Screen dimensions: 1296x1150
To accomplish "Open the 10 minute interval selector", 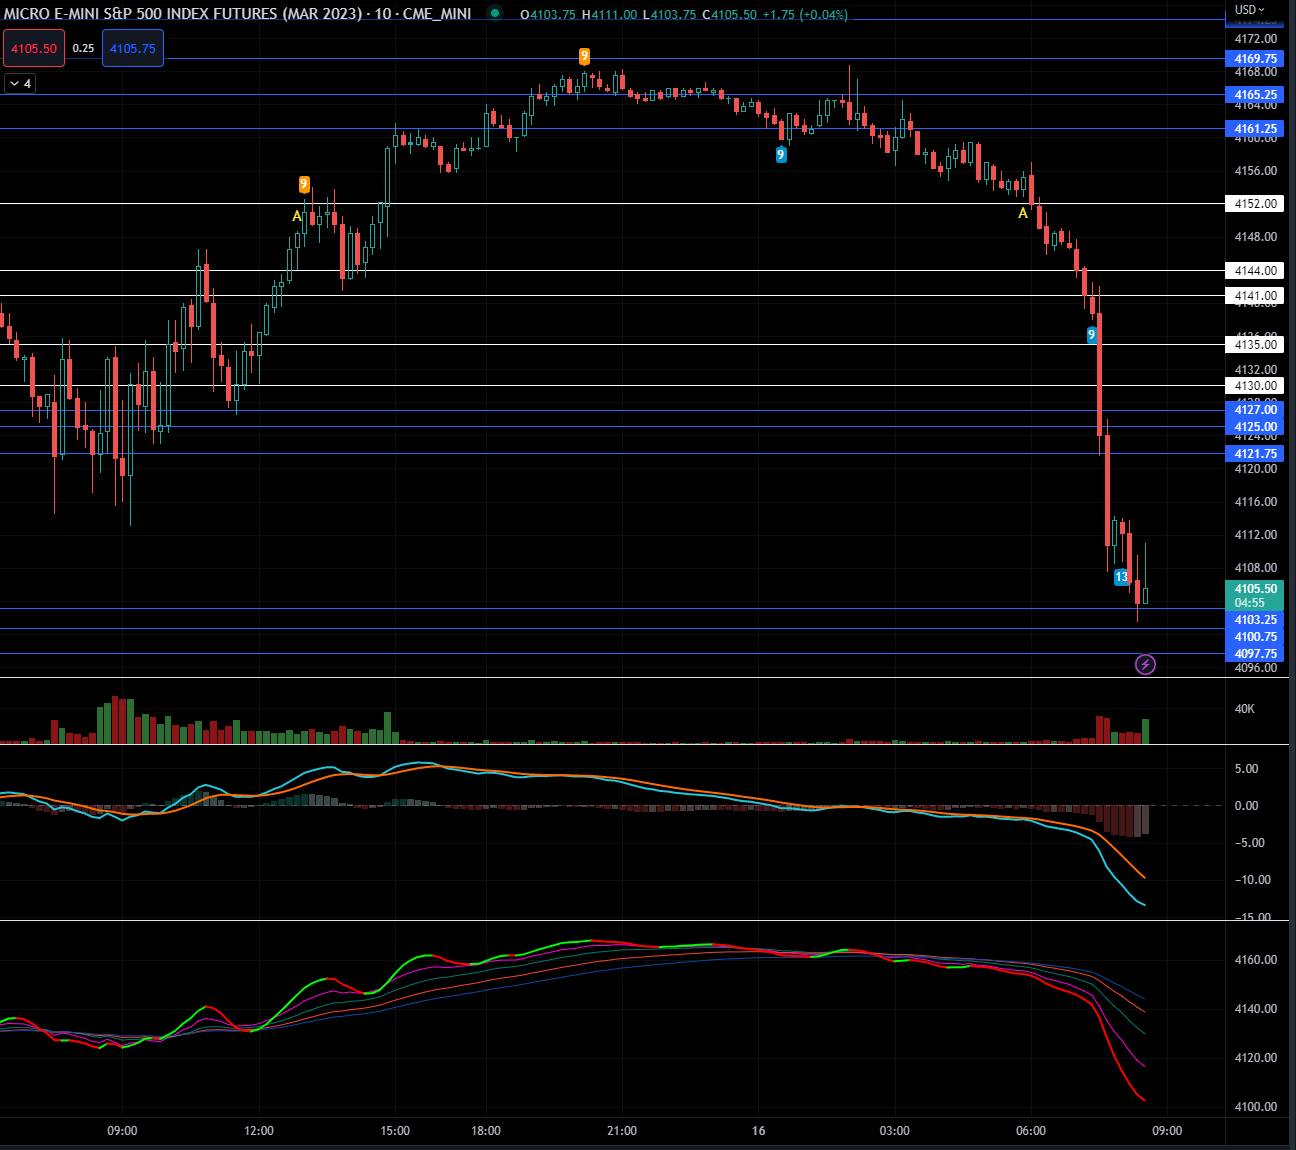I will point(383,14).
